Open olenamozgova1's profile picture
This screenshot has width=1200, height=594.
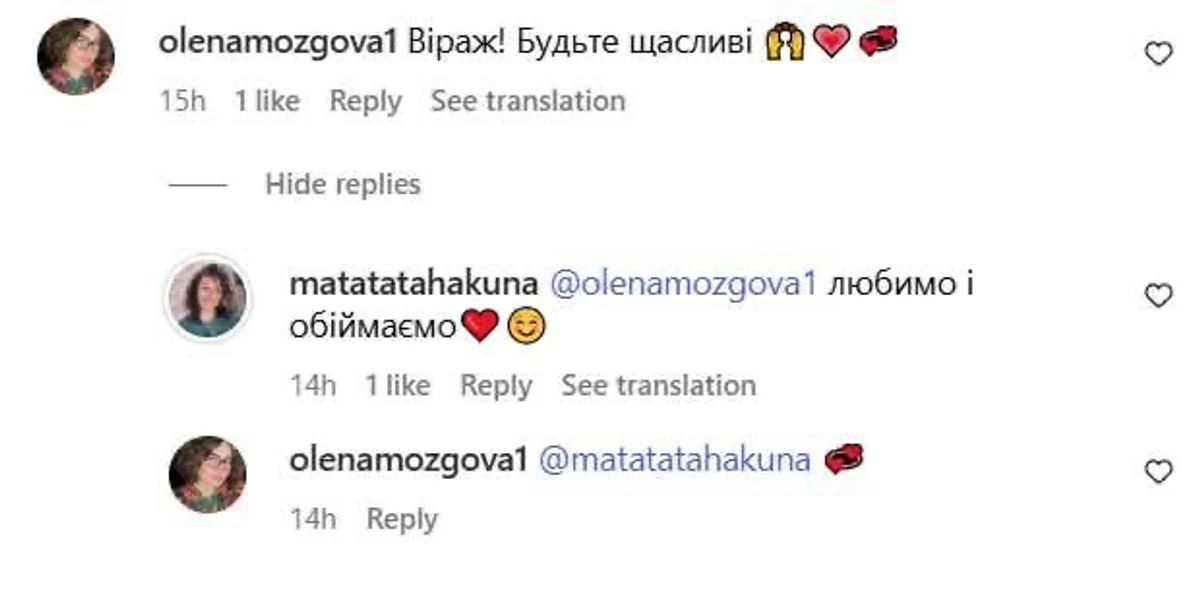point(75,52)
